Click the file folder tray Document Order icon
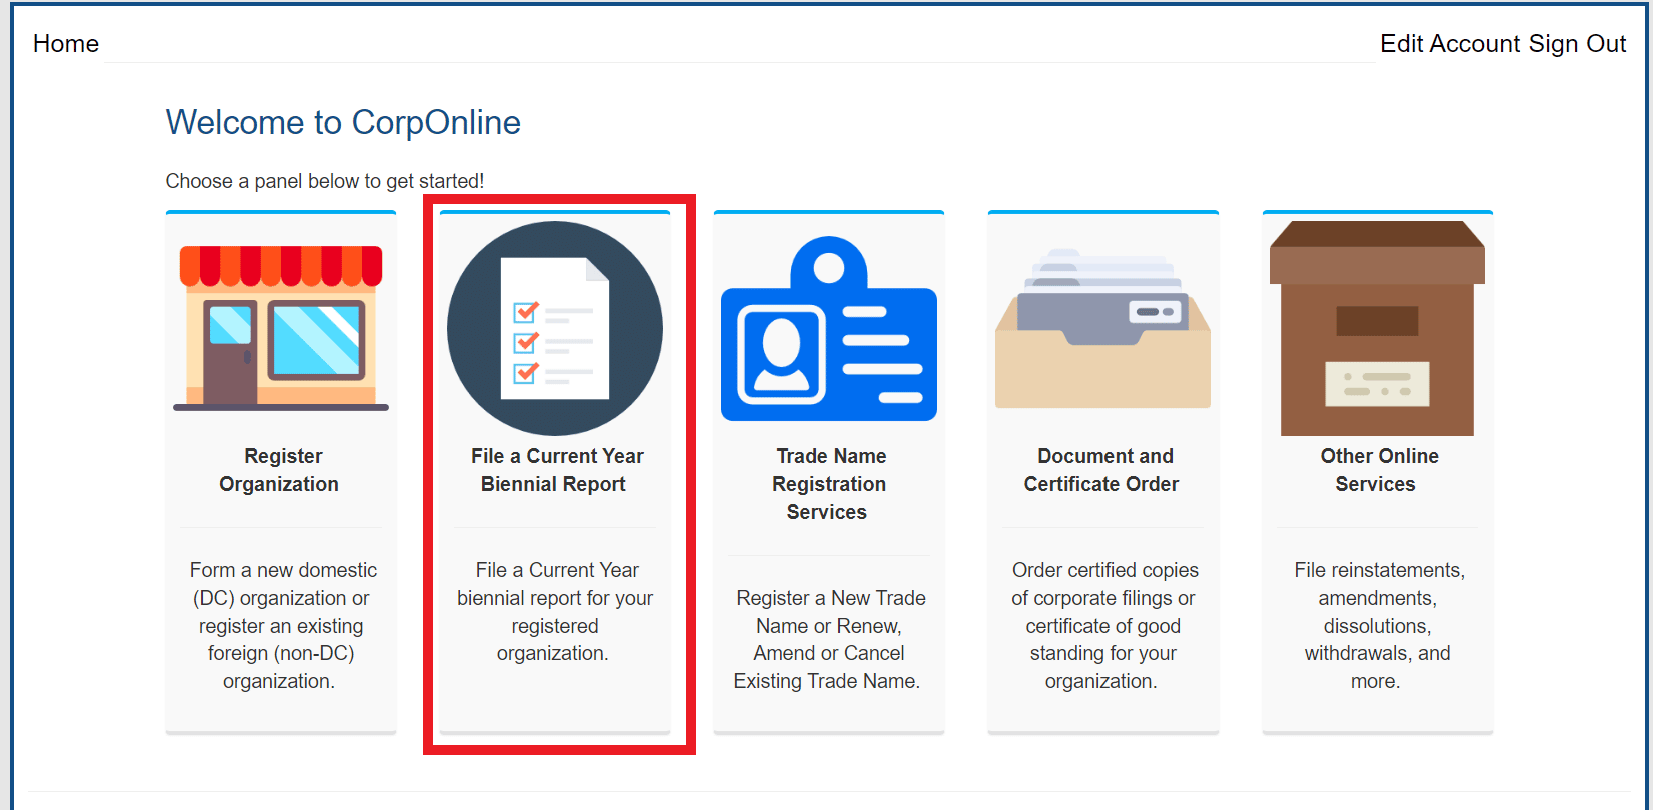The height and width of the screenshot is (810, 1653). click(1103, 328)
